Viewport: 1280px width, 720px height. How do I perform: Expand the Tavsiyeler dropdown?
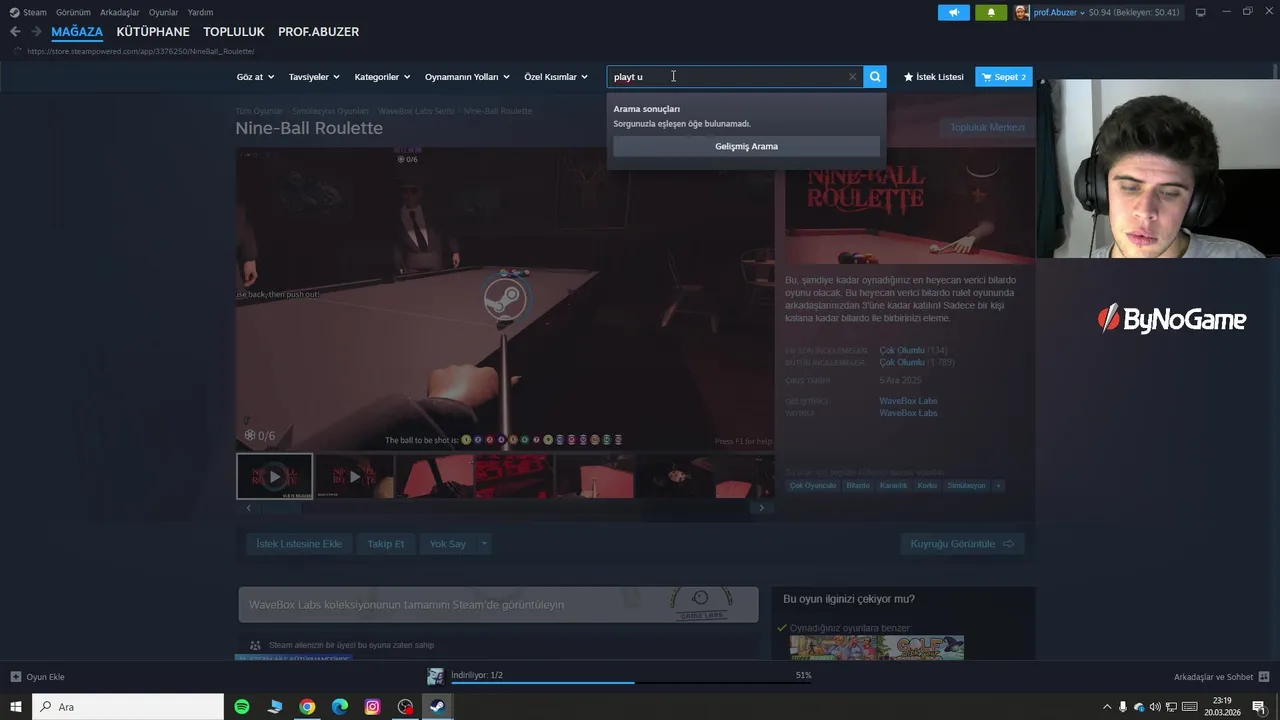[314, 77]
